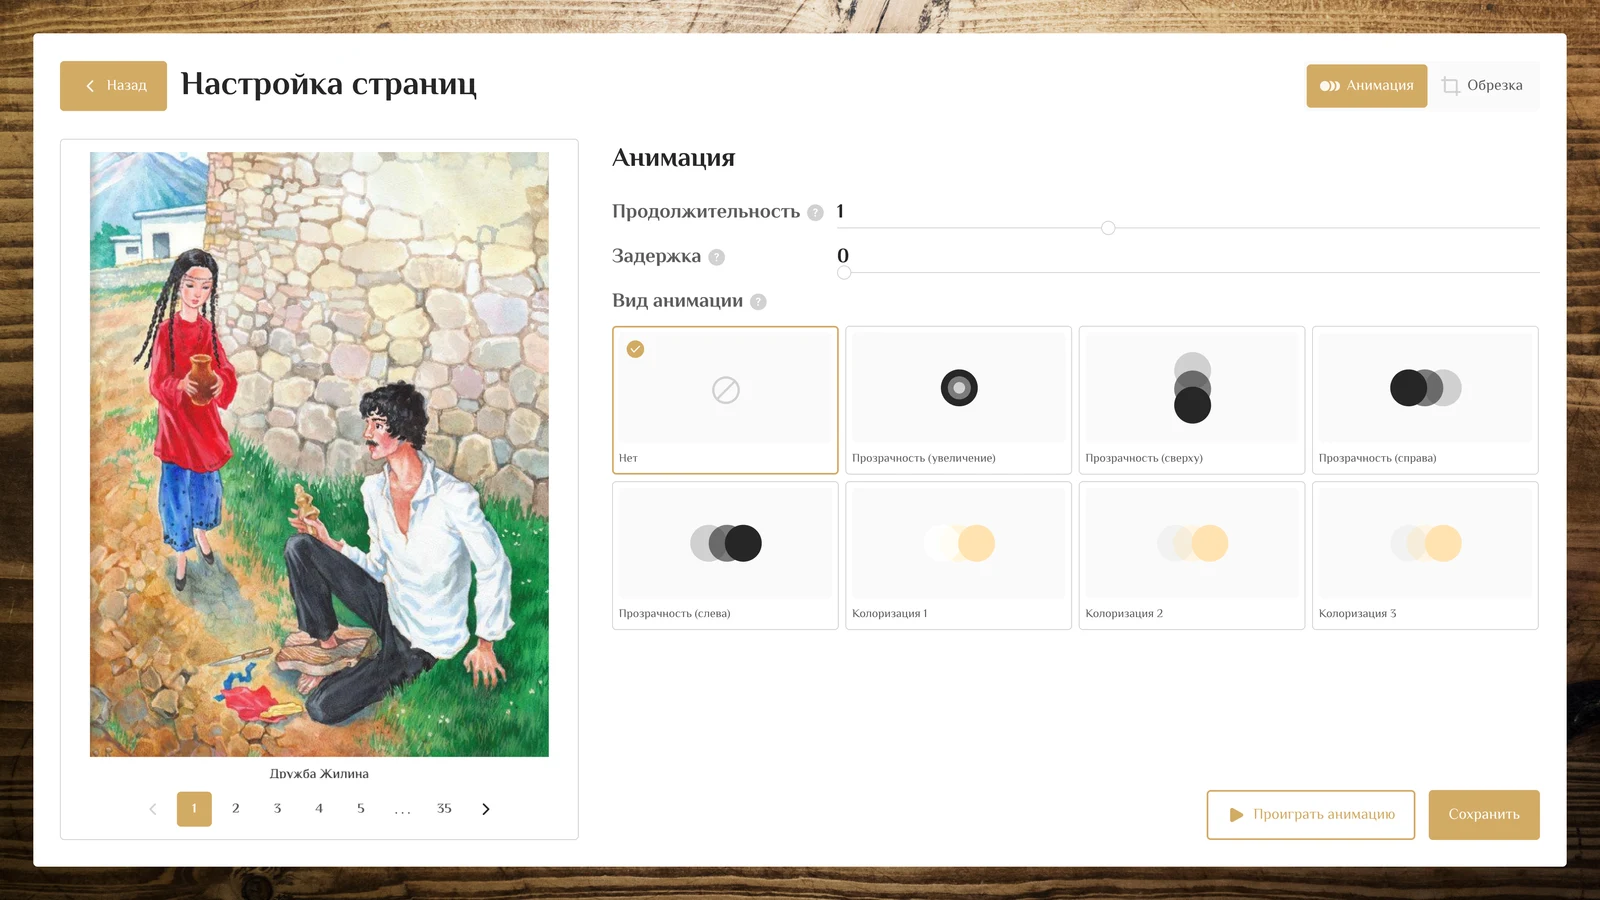Screen dimensions: 1600x900
Task: Go back with the Назад button
Action: (113, 86)
